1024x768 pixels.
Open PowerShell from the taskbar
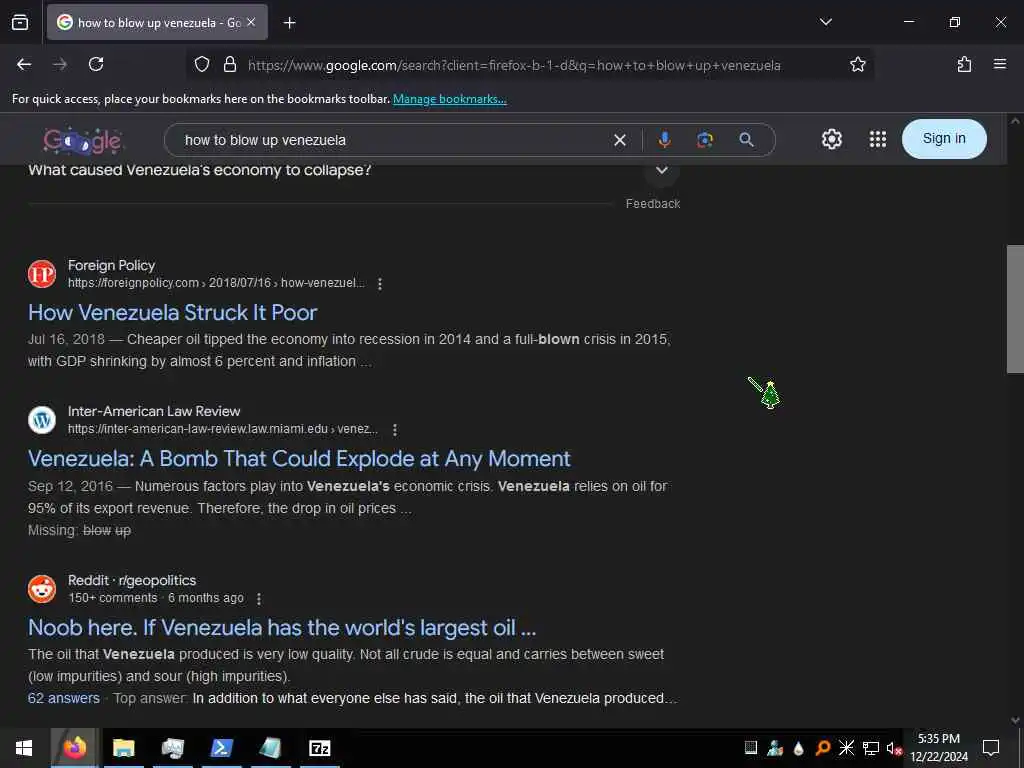coord(221,748)
